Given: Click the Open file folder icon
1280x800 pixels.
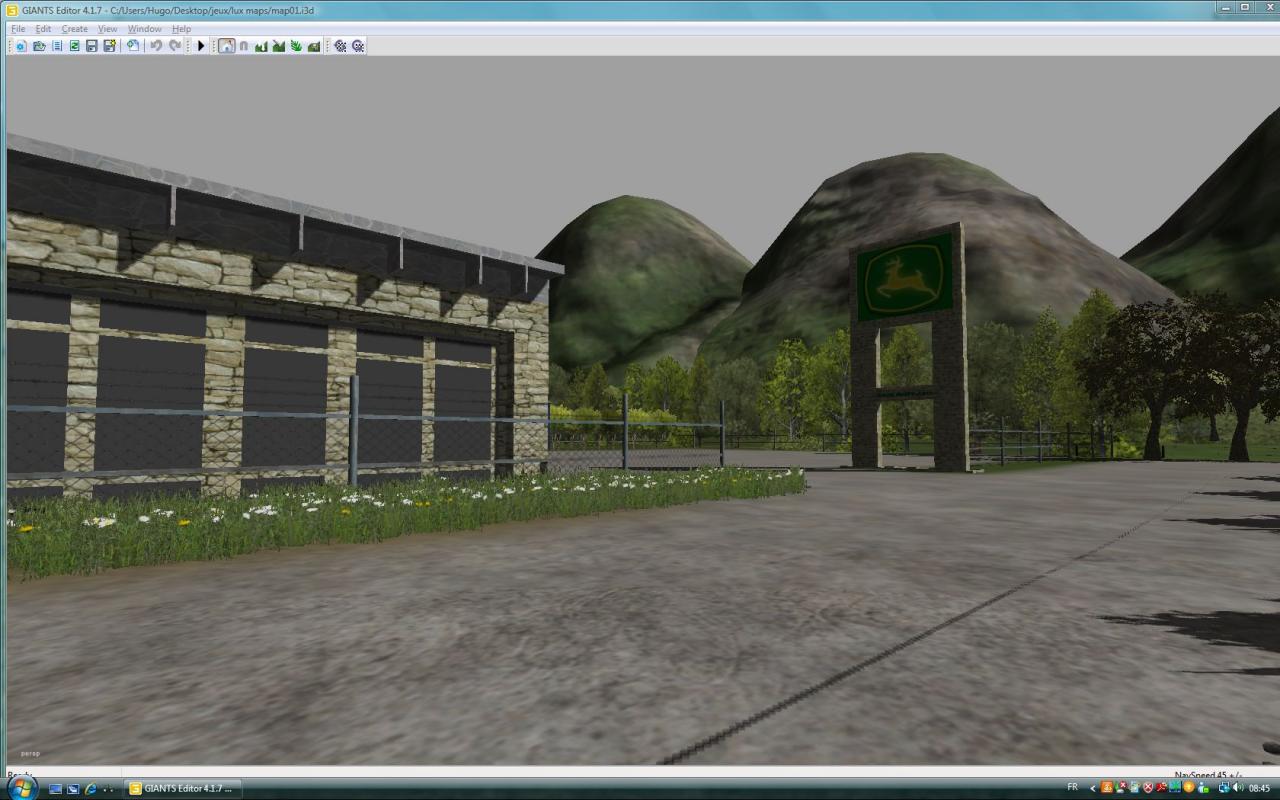Looking at the screenshot, I should point(39,46).
